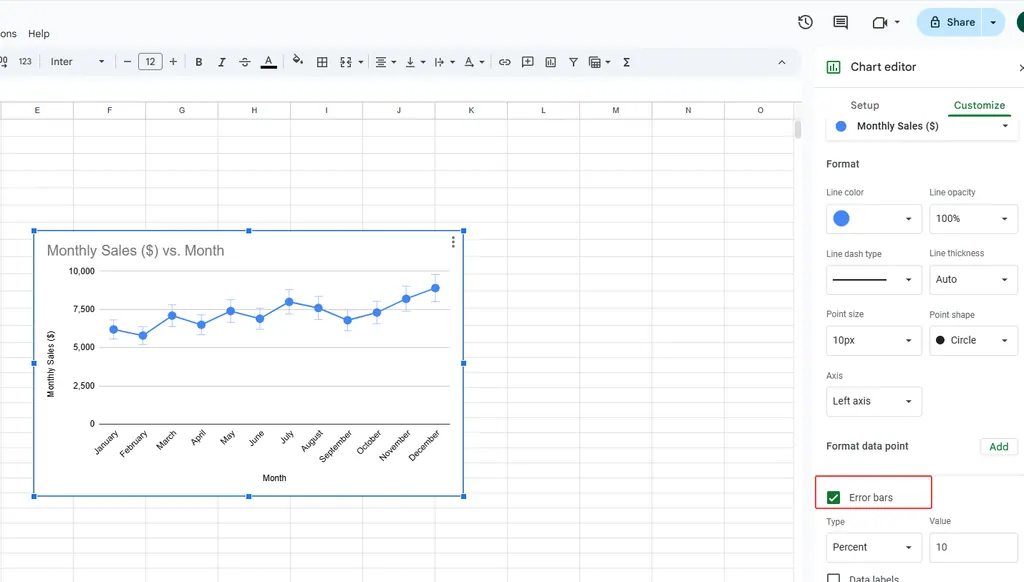This screenshot has height=582, width=1024.
Task: Open the error bar Type Percent dropdown
Action: [873, 547]
